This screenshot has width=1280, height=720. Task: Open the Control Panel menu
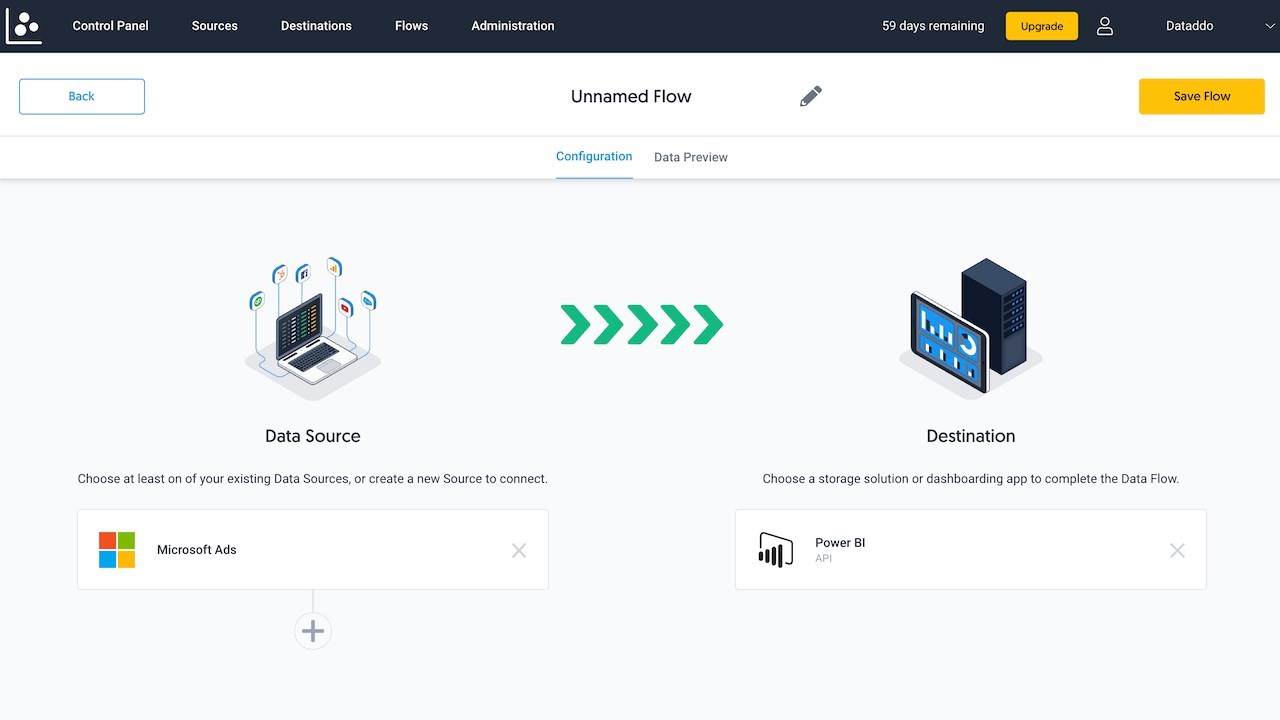(x=110, y=26)
